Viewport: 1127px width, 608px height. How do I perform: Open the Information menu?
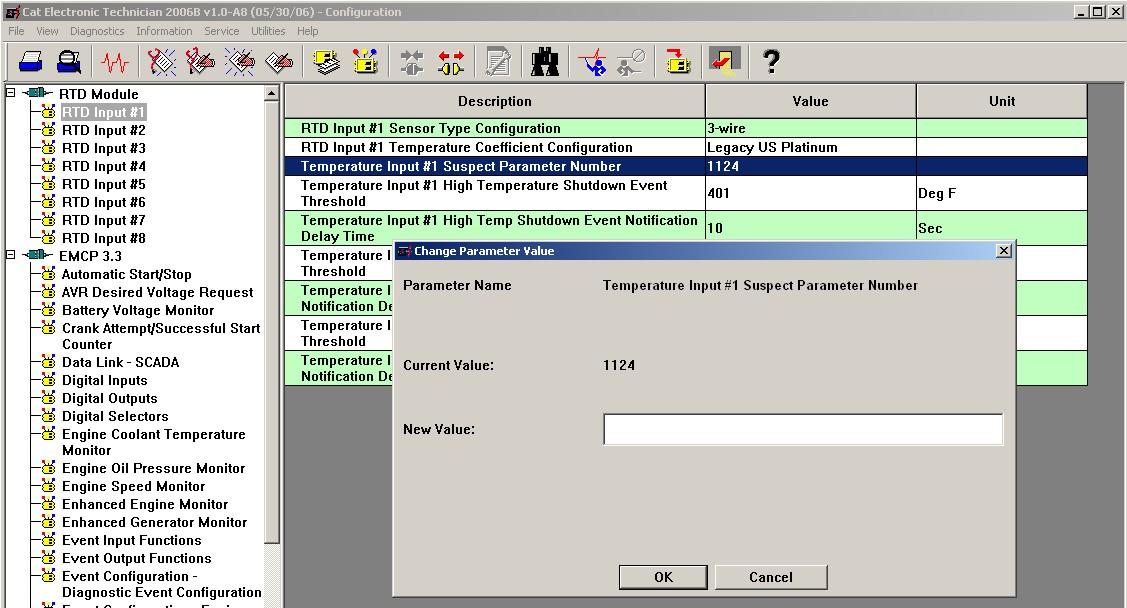point(164,31)
